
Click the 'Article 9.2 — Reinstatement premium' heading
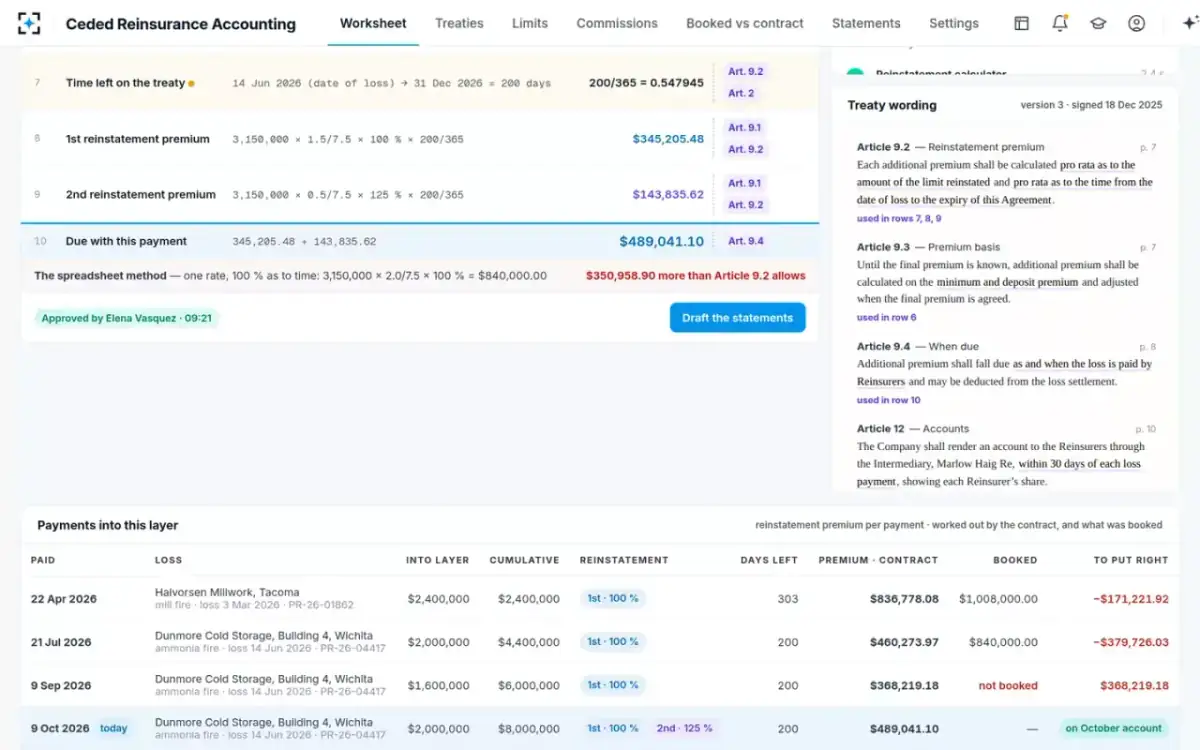point(950,147)
